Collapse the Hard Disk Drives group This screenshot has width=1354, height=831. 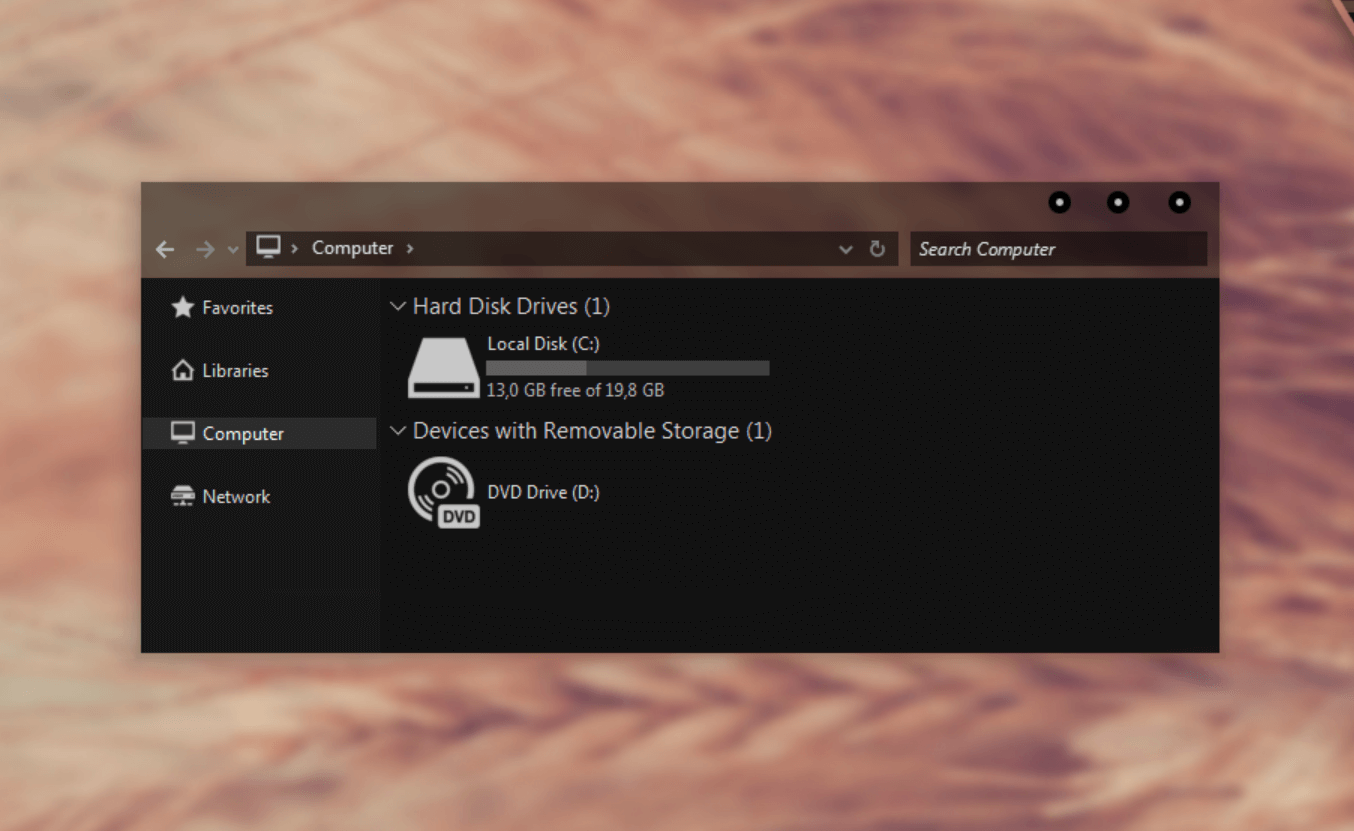398,306
